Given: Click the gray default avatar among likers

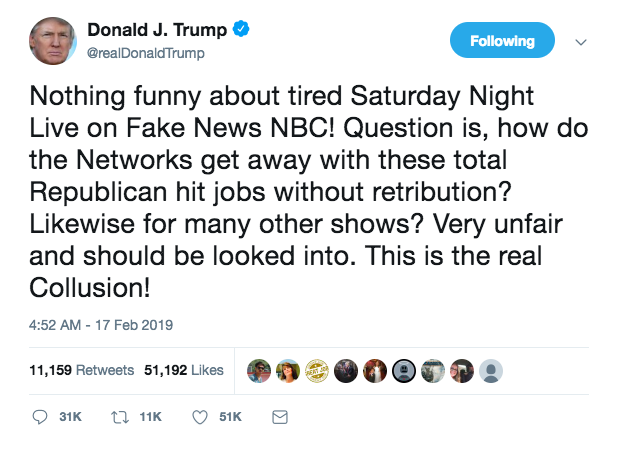Looking at the screenshot, I should point(491,370).
